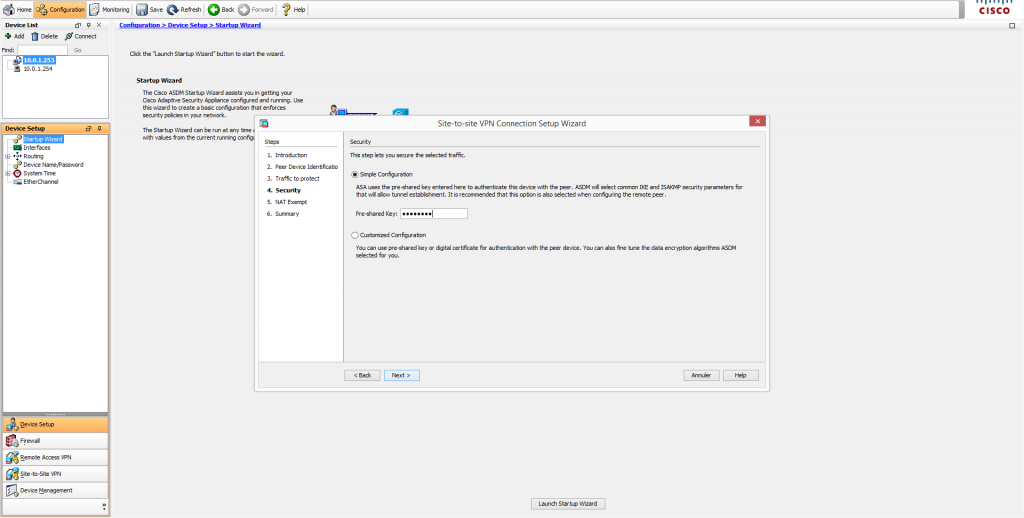
Task: Switch to the Firewall section
Action: [56, 441]
